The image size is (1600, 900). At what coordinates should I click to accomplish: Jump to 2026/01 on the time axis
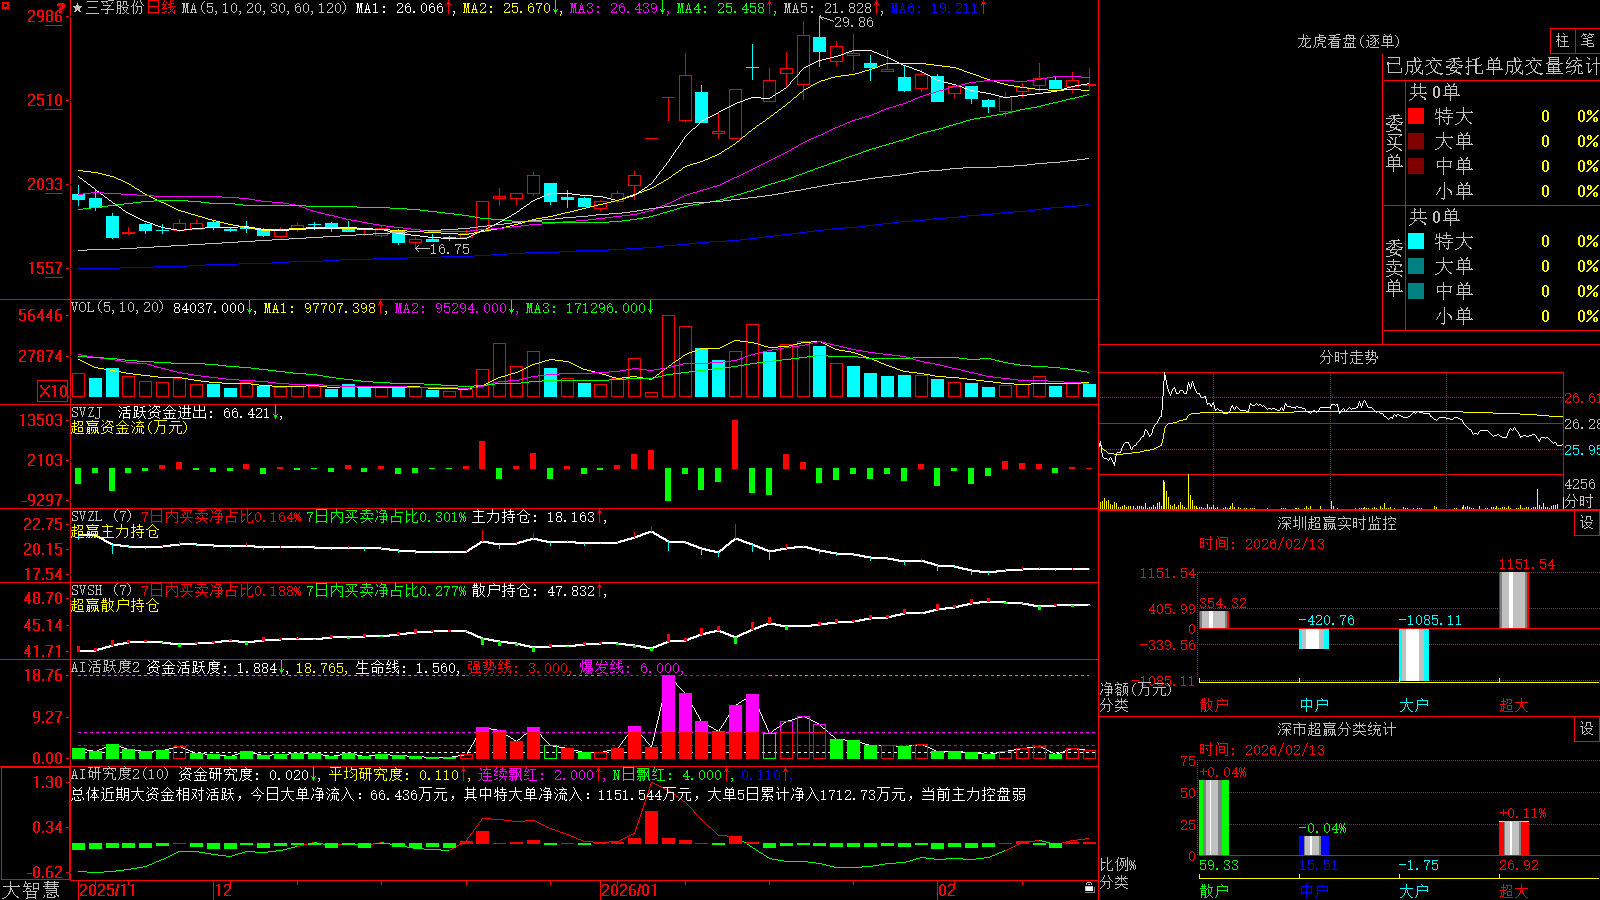[x=629, y=890]
